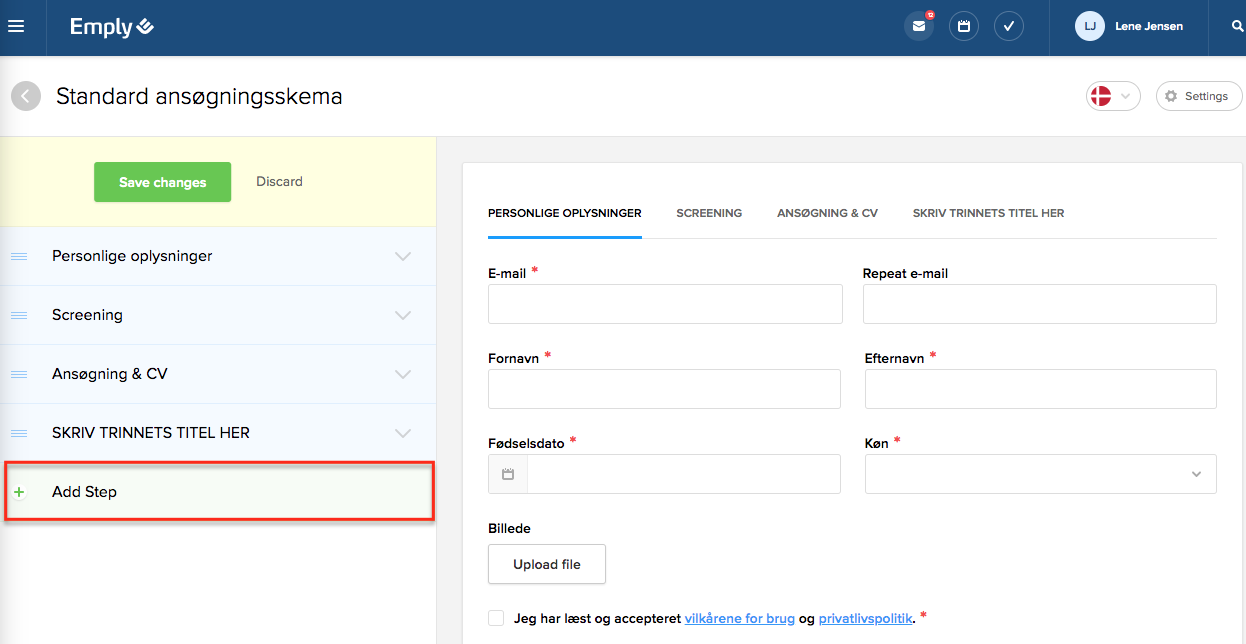Switch to the SCREENING tab
Screen dimensions: 1246x644
(x=709, y=213)
